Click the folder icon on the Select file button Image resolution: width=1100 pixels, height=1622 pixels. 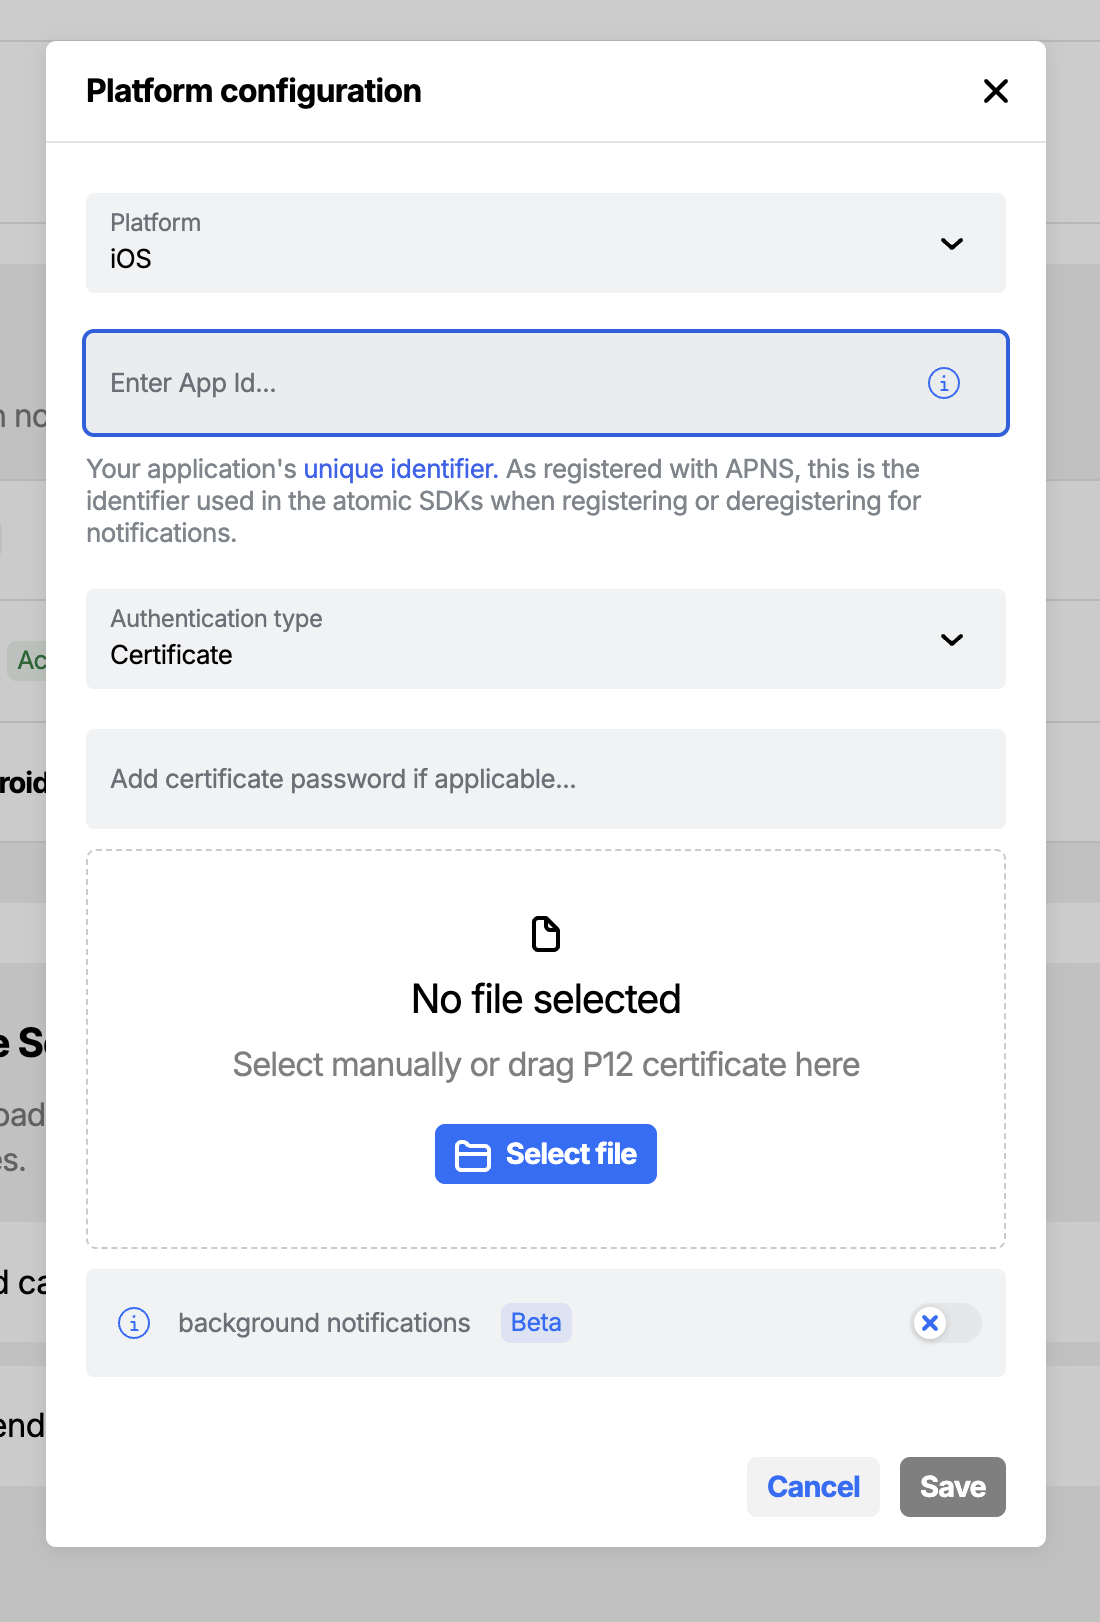pyautogui.click(x=474, y=1154)
